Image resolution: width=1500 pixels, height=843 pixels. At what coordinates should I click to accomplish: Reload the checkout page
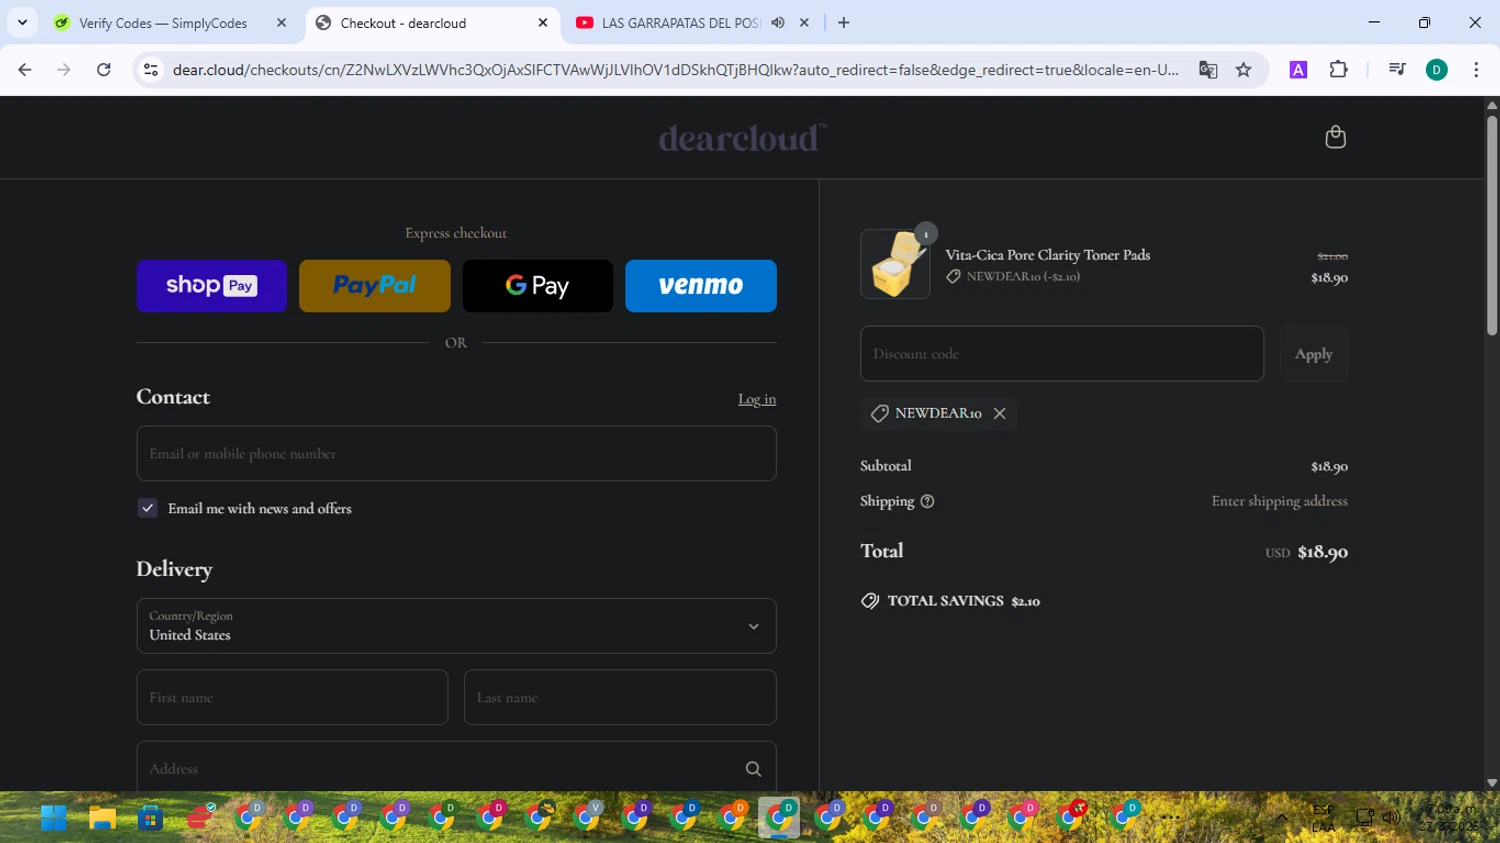pyautogui.click(x=104, y=70)
